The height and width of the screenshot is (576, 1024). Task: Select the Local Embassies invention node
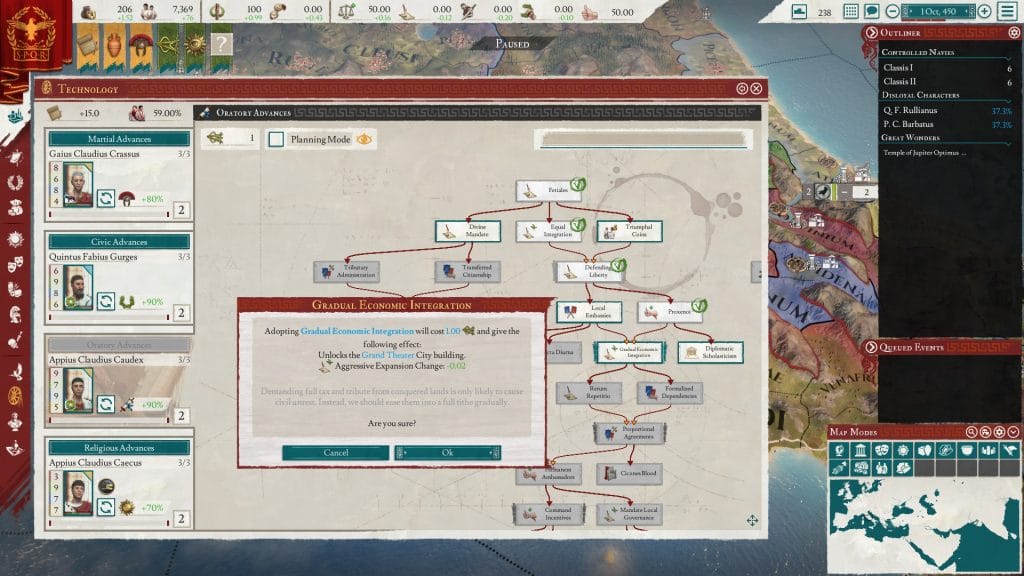click(588, 312)
